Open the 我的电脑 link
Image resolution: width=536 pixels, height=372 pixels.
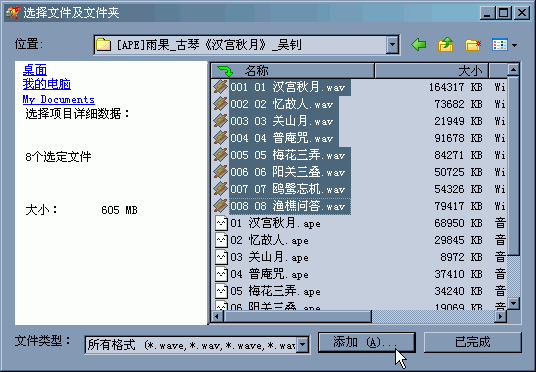pyautogui.click(x=47, y=84)
